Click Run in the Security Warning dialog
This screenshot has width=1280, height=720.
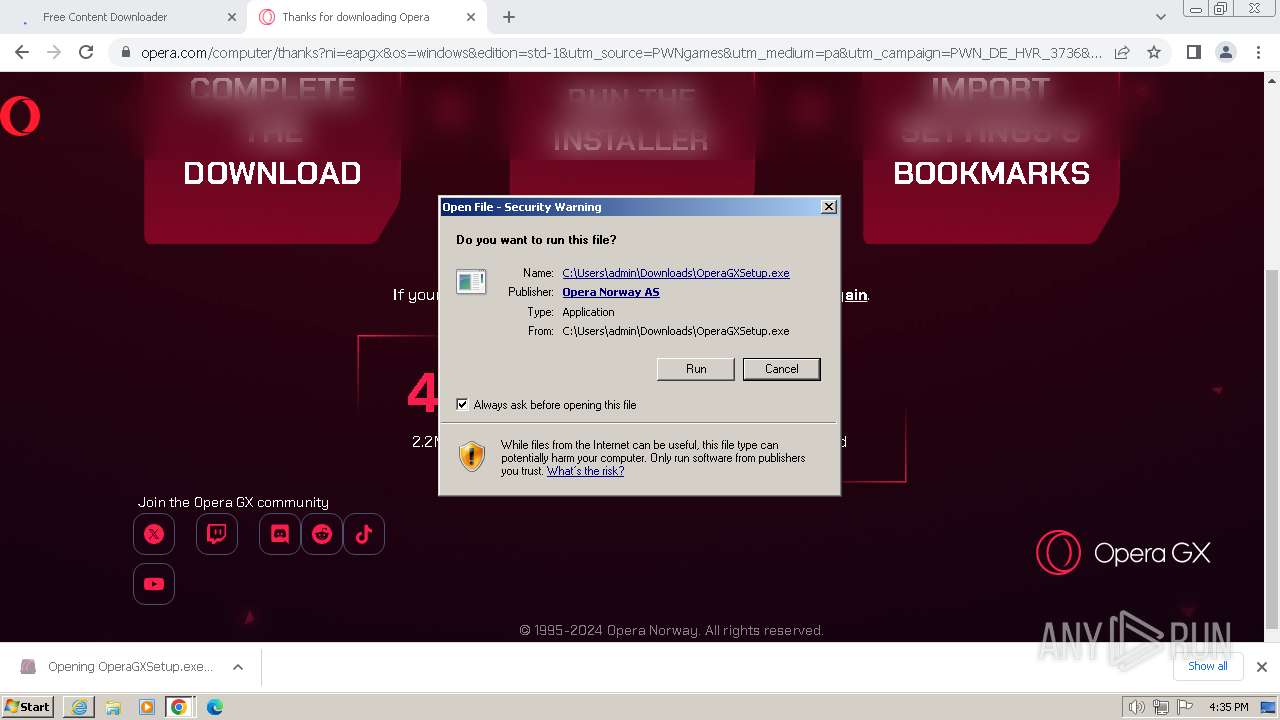pyautogui.click(x=696, y=369)
